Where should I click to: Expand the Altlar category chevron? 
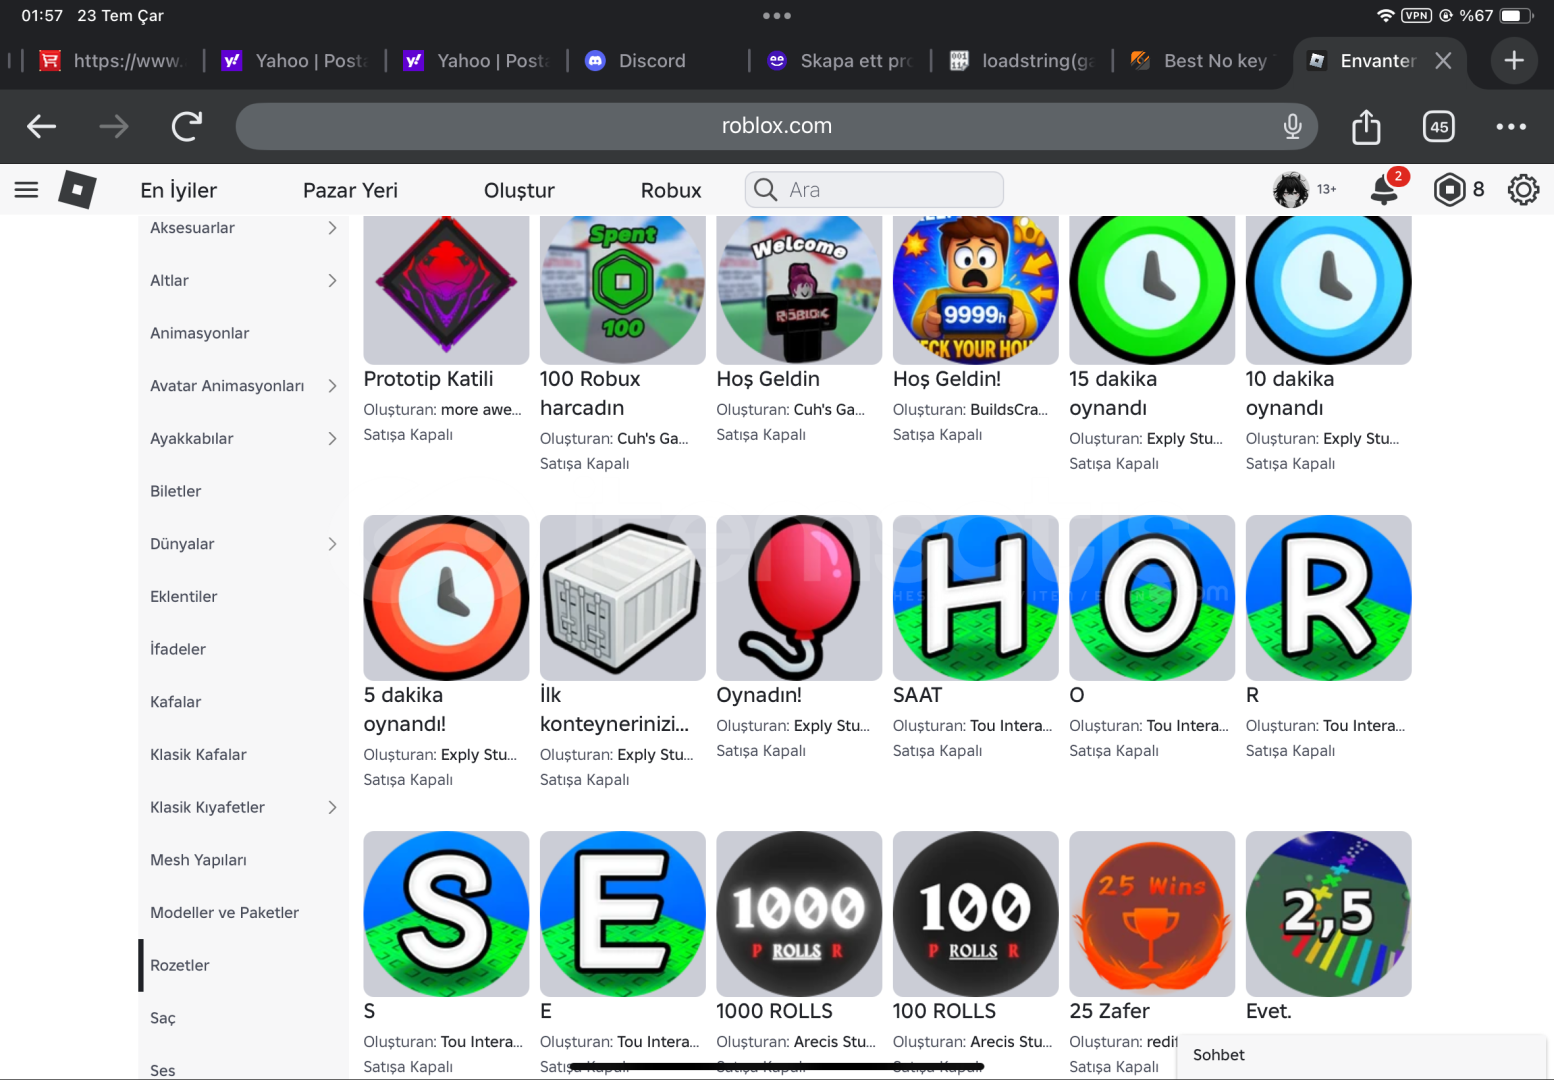[332, 281]
